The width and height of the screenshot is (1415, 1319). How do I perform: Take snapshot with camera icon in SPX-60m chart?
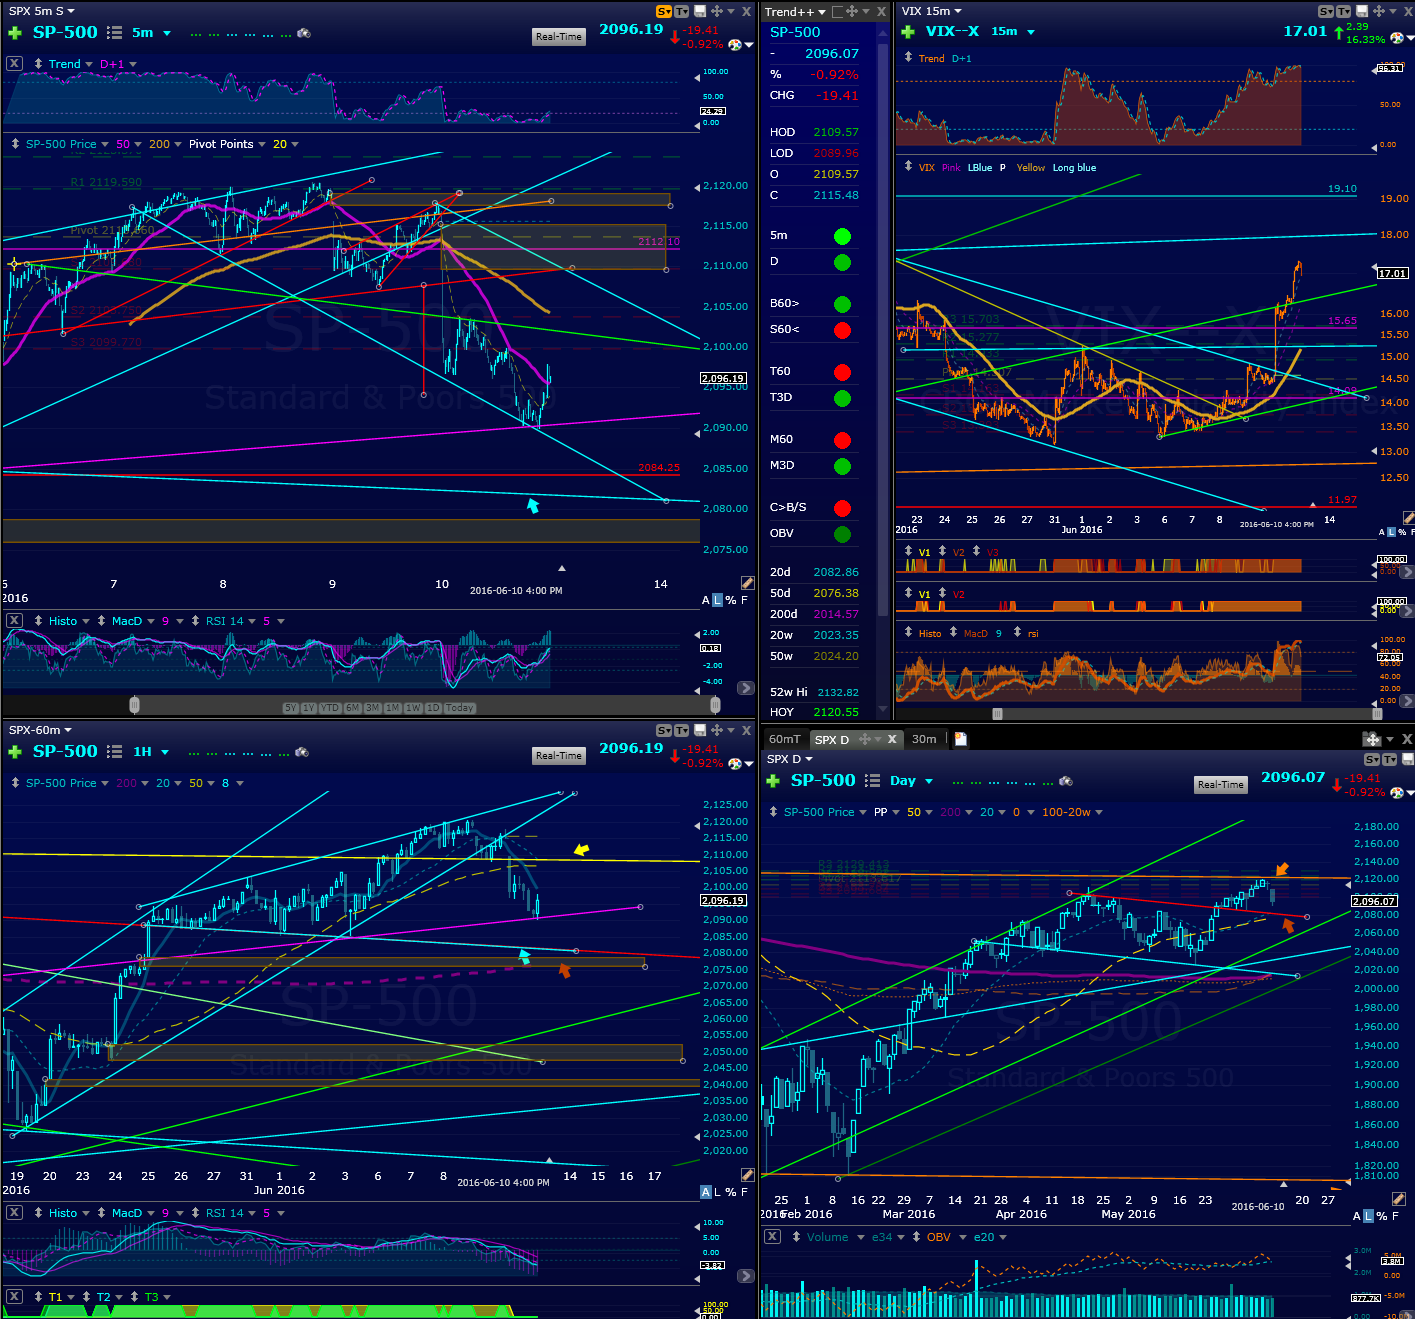coord(301,752)
